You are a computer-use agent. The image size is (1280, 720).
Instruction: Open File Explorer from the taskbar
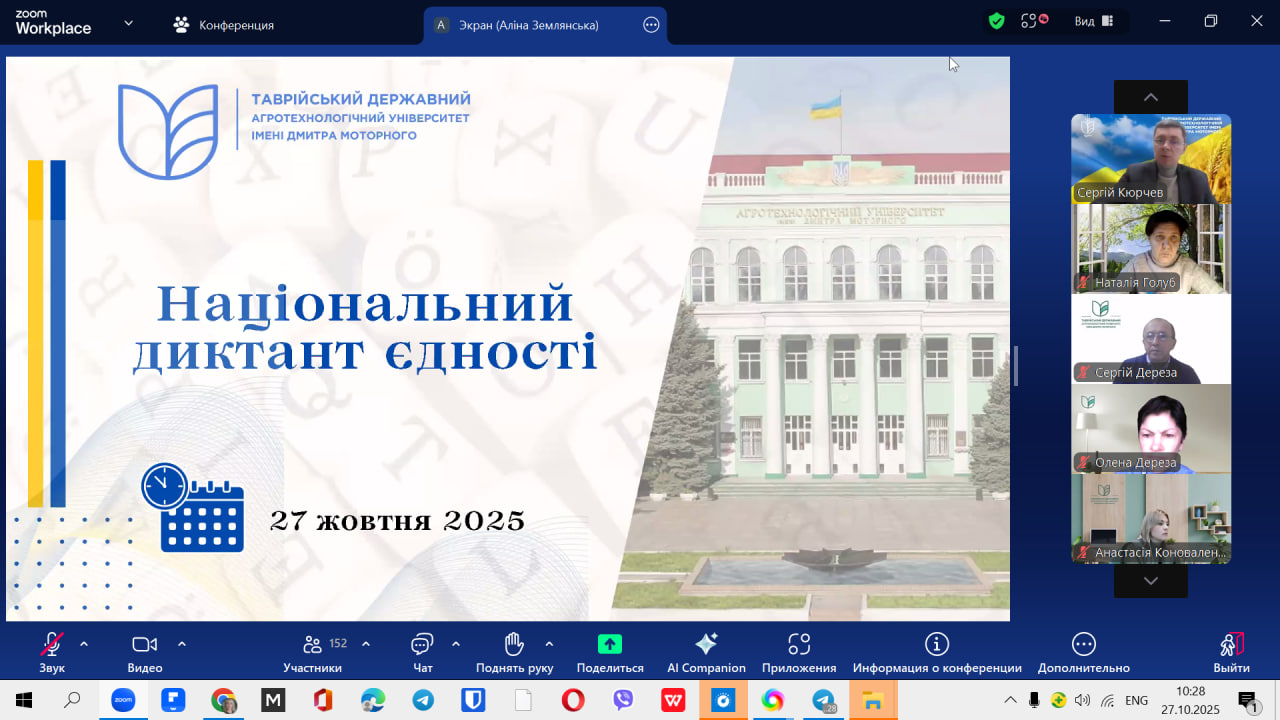coord(873,700)
